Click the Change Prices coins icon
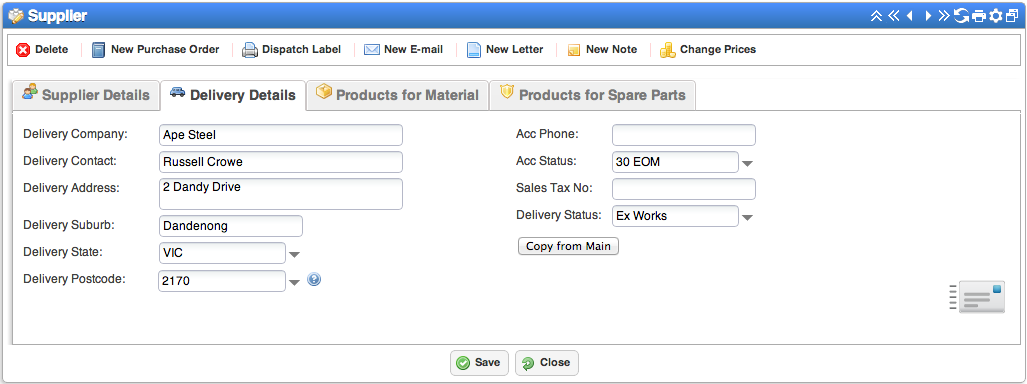1027x384 pixels. tap(667, 50)
